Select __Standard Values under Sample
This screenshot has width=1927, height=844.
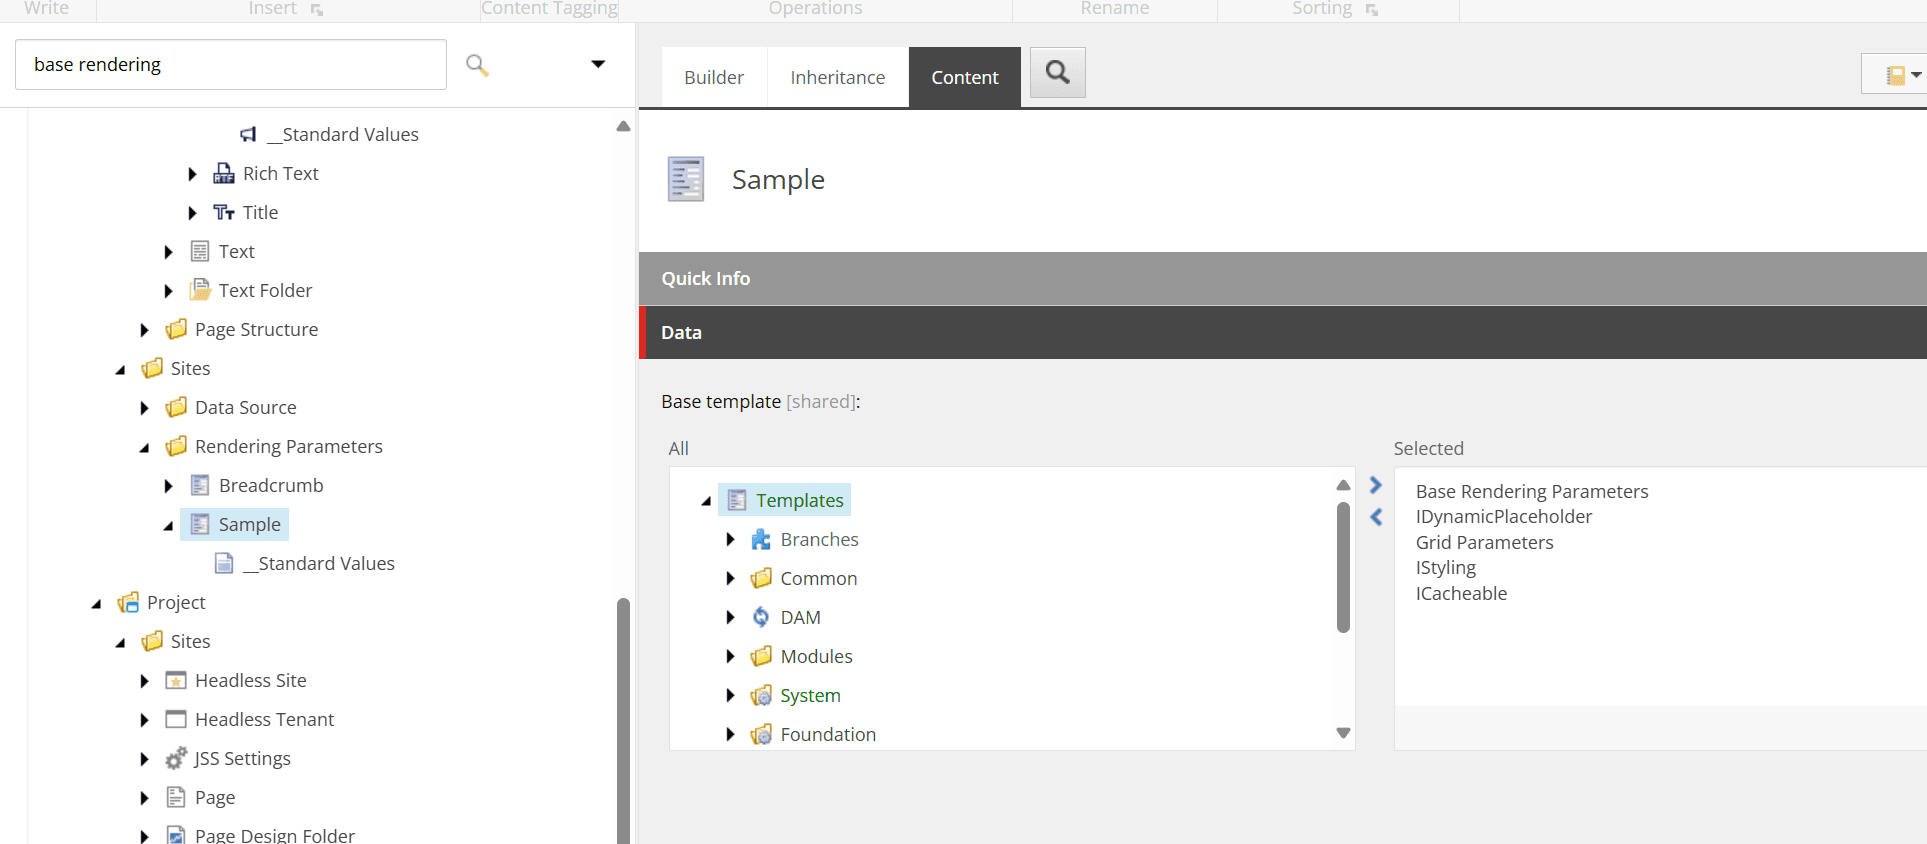[x=318, y=563]
